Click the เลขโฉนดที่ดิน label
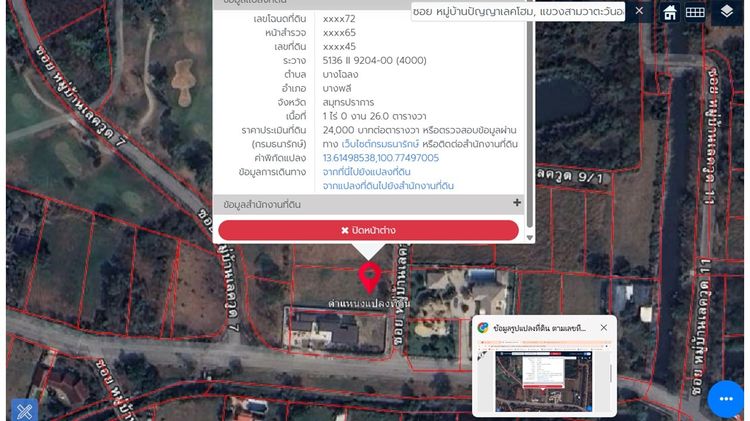This screenshot has width=750, height=421. pos(280,19)
